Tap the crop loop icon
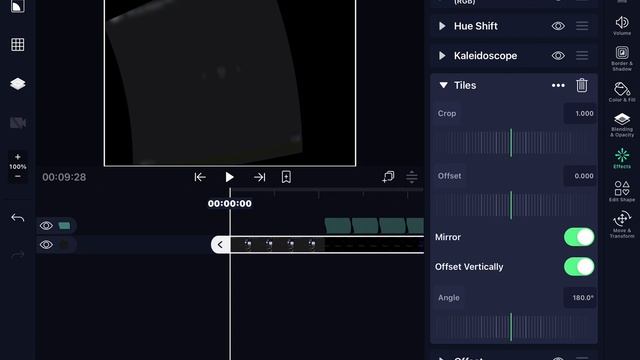640x360 pixels. coord(388,177)
